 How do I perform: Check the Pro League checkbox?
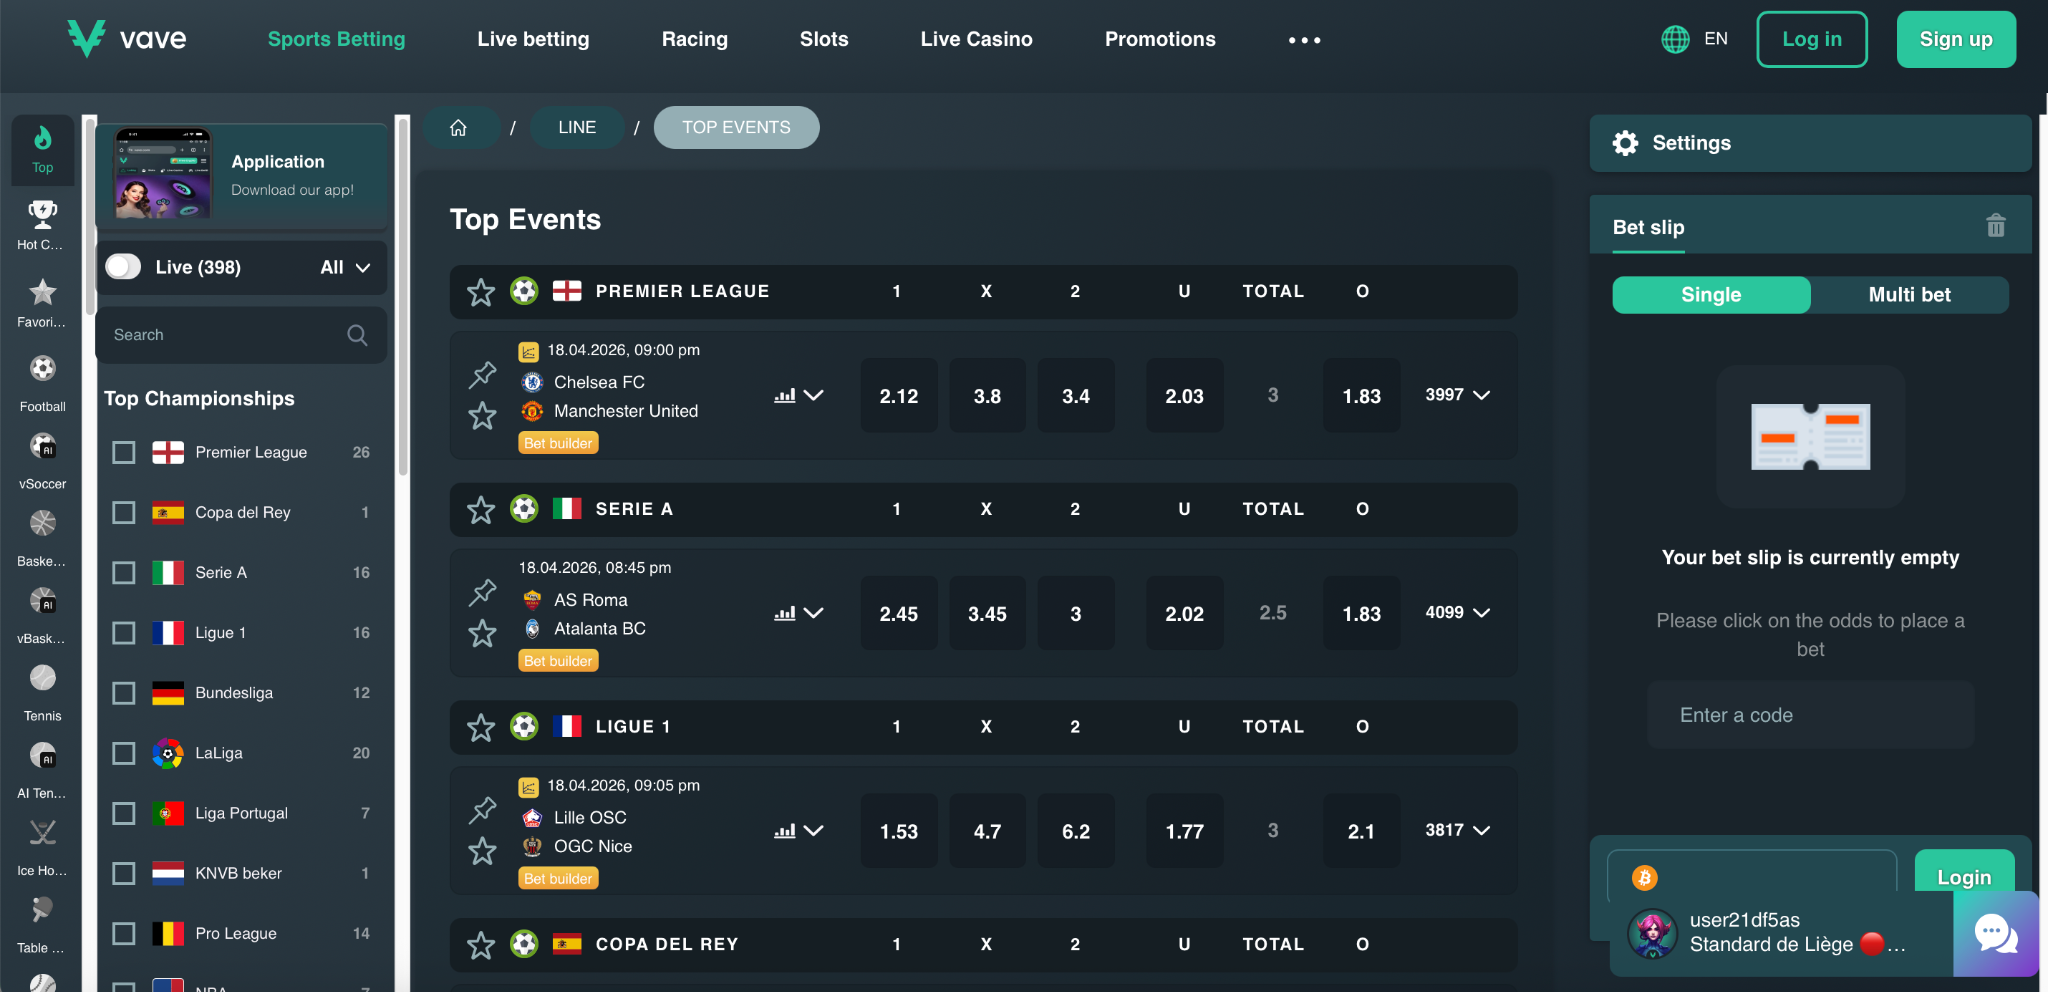point(124,934)
